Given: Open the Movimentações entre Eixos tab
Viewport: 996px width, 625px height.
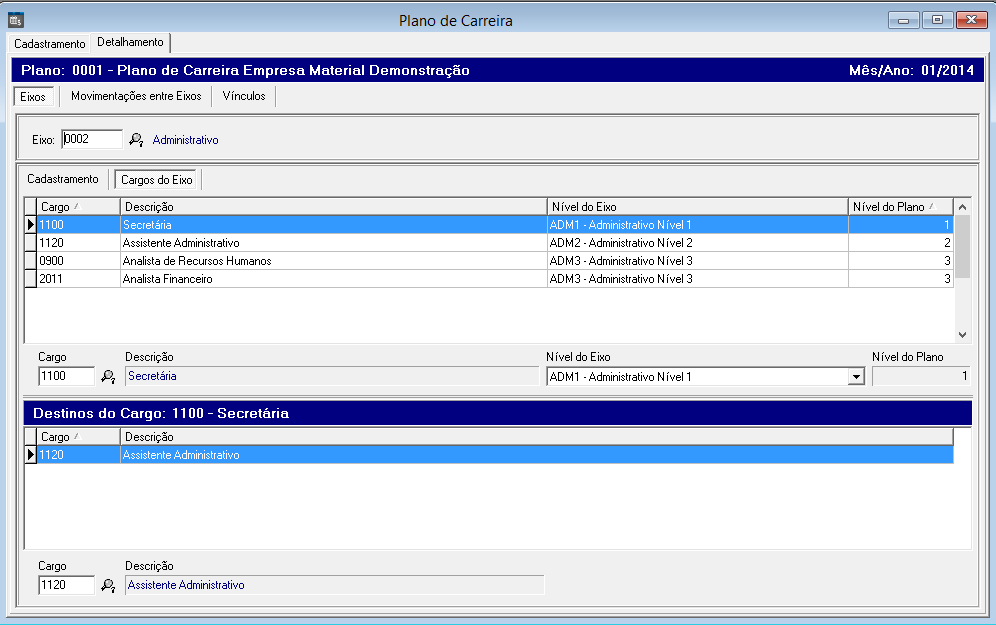Looking at the screenshot, I should 136,96.
